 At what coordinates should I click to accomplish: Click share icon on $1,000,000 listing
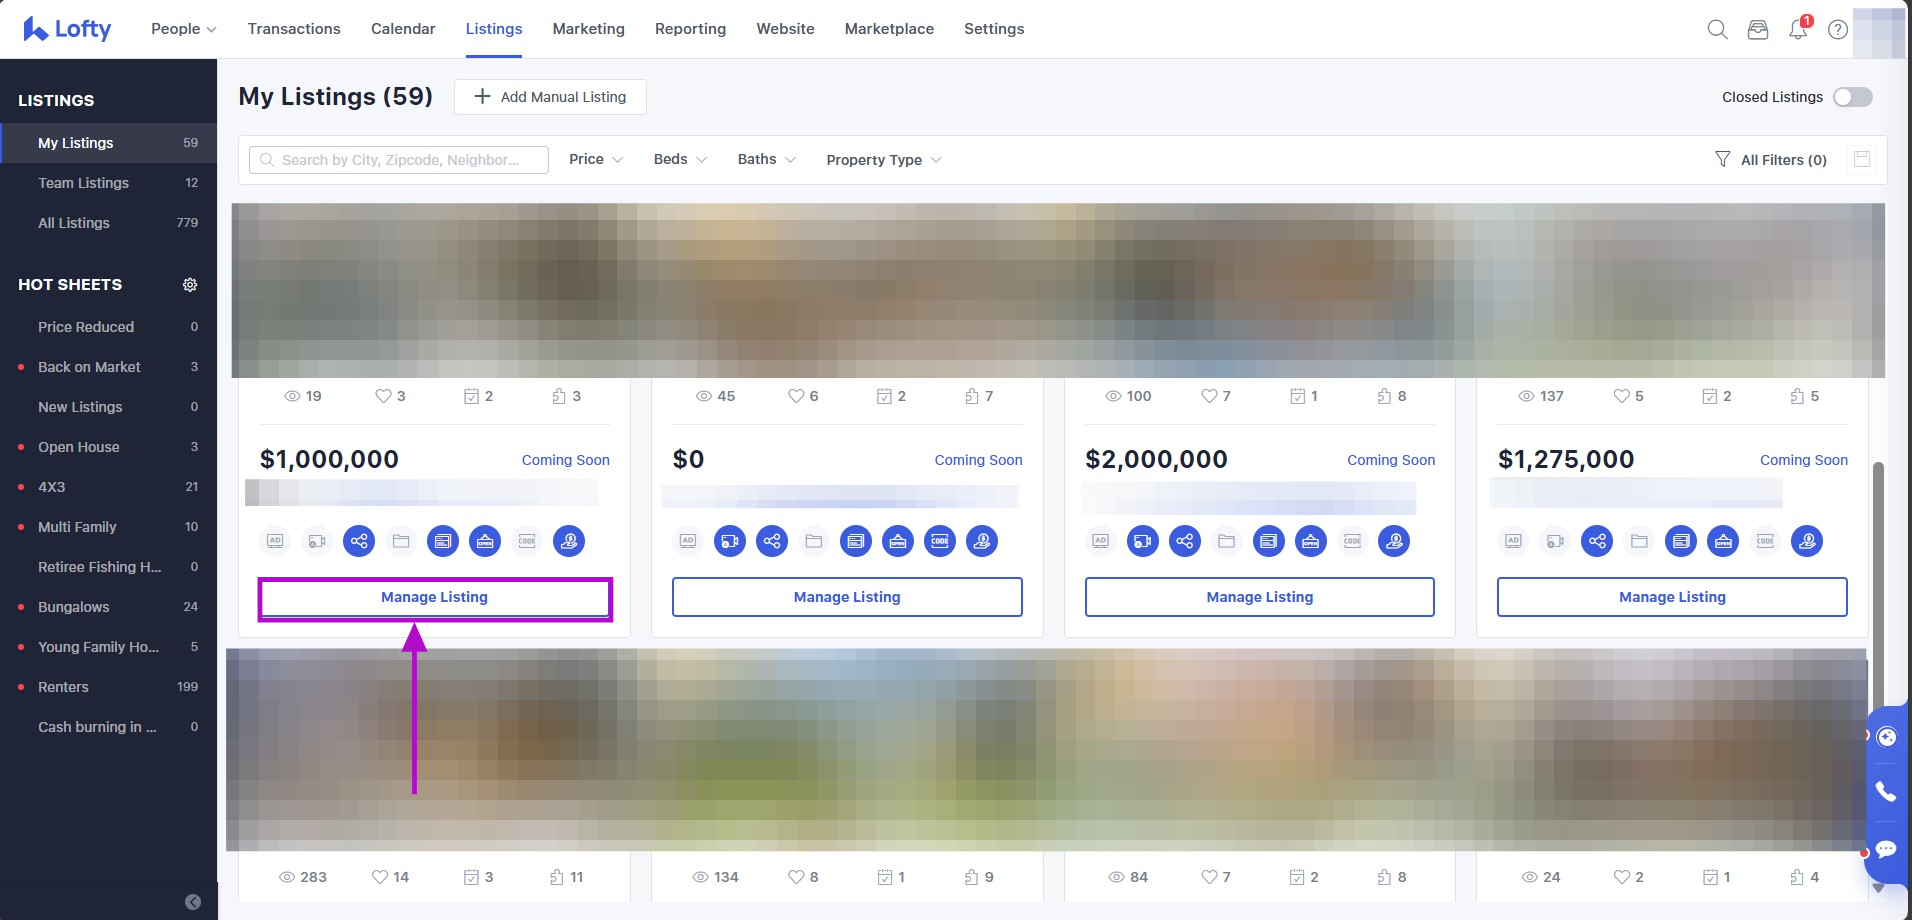click(x=359, y=541)
